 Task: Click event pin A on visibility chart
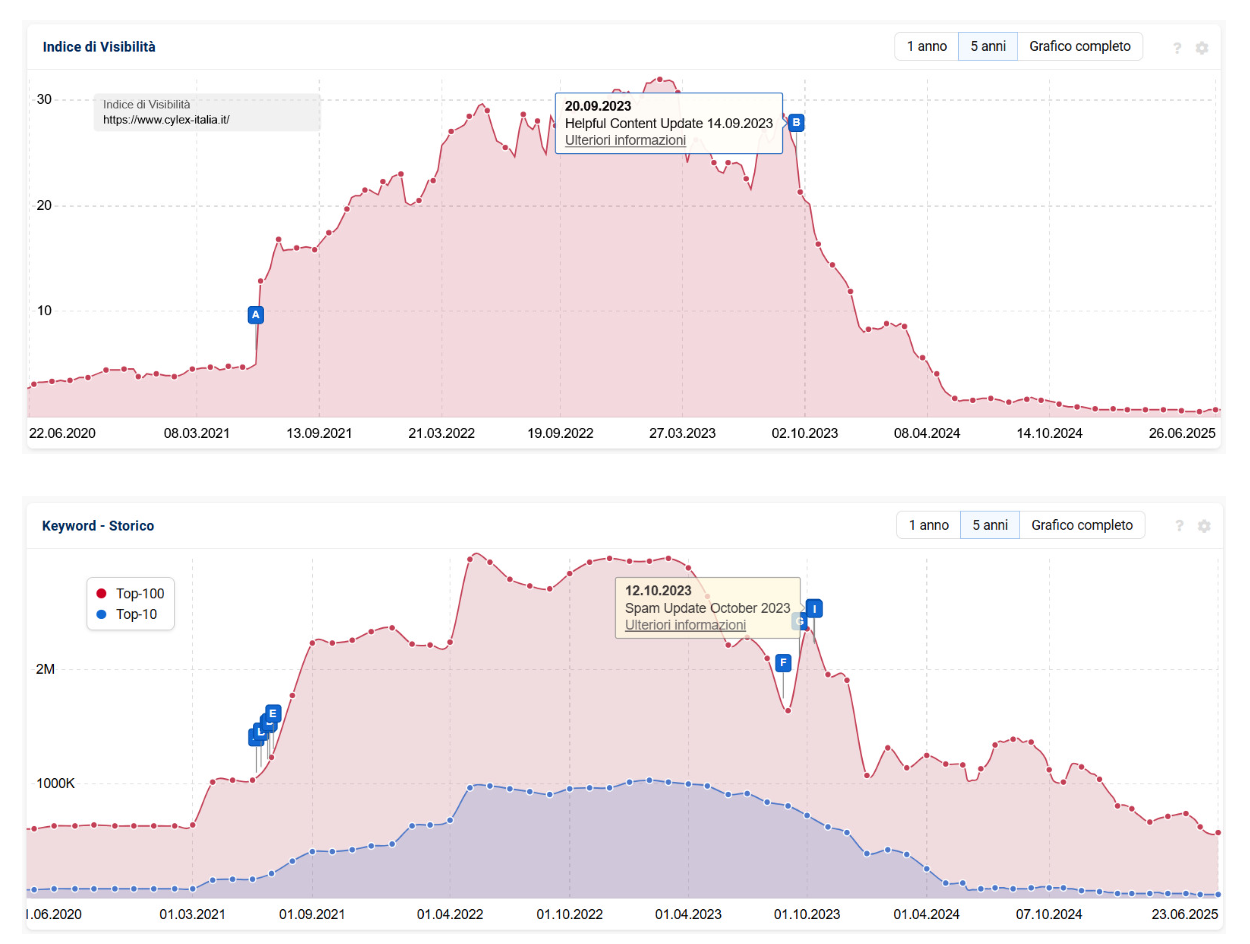[x=256, y=315]
